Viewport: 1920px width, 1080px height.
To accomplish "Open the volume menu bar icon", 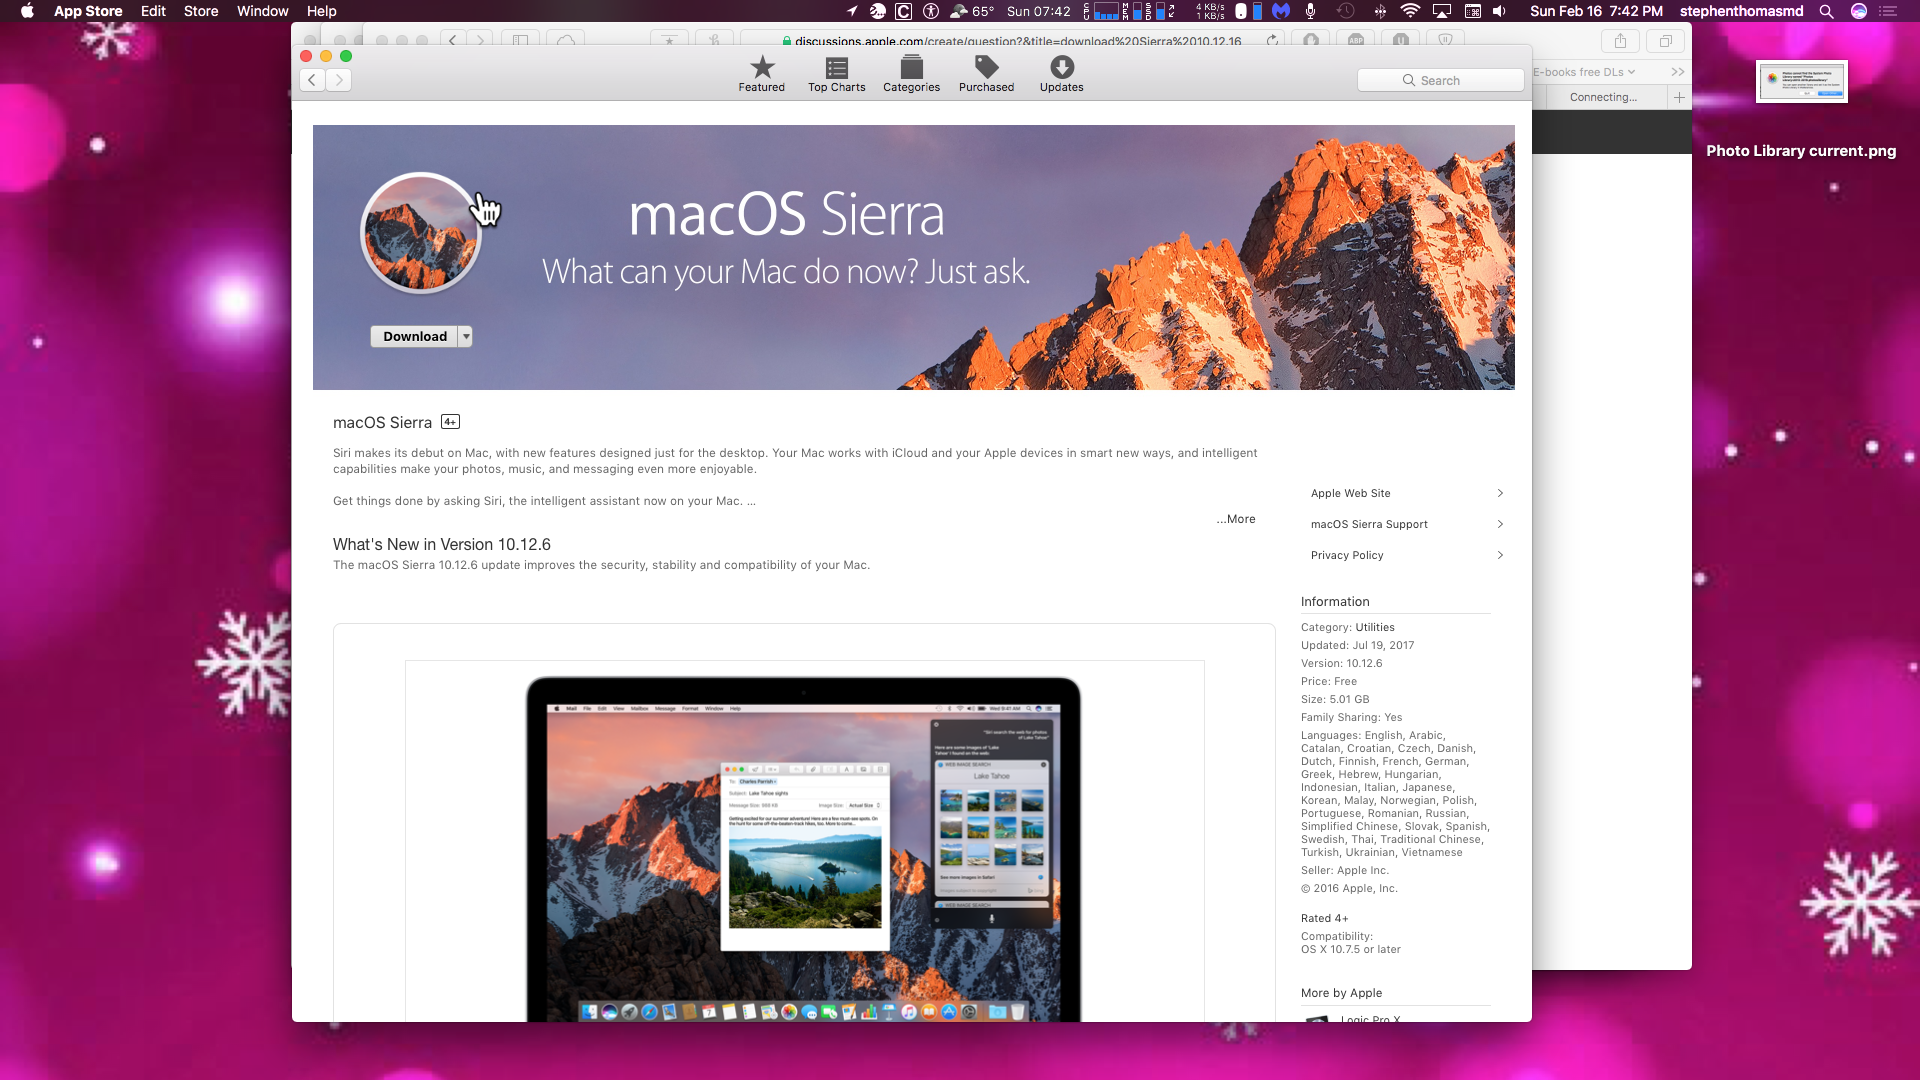I will coord(1499,11).
